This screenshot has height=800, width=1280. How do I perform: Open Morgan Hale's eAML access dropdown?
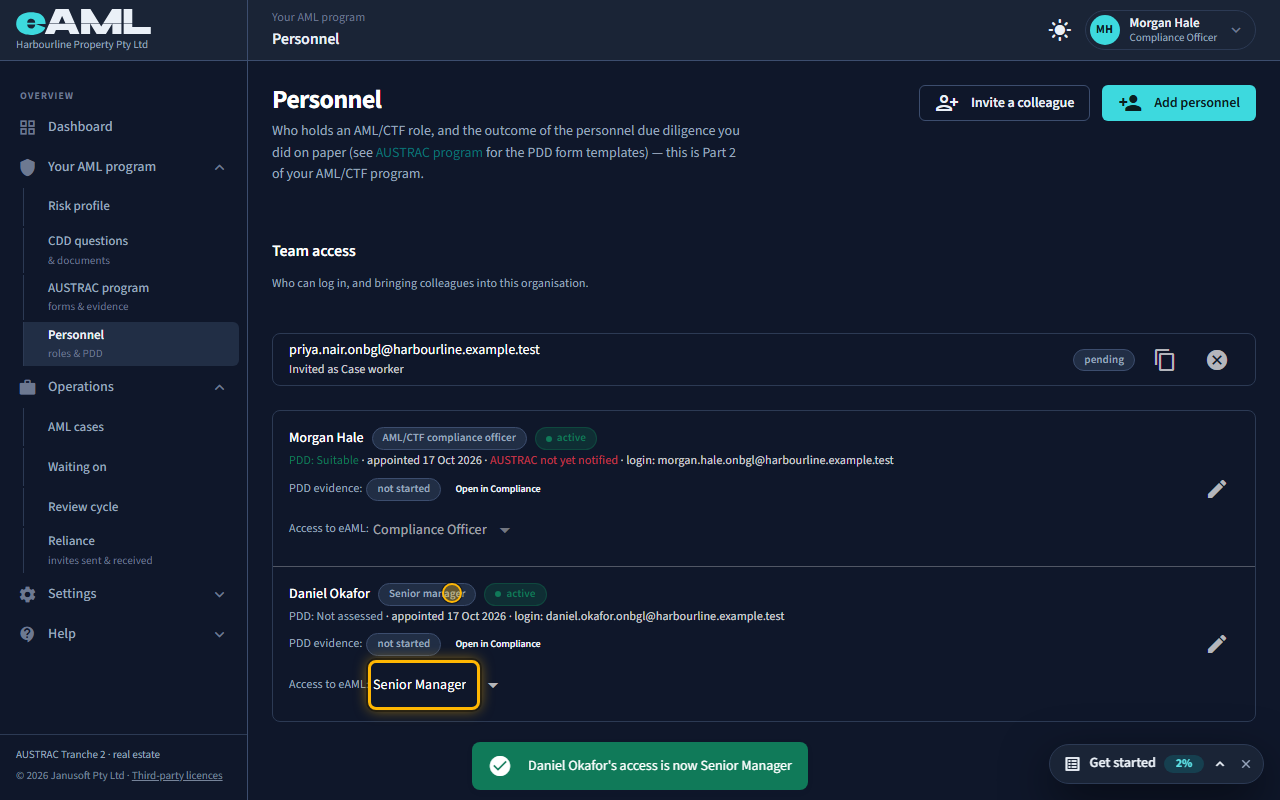(x=441, y=530)
